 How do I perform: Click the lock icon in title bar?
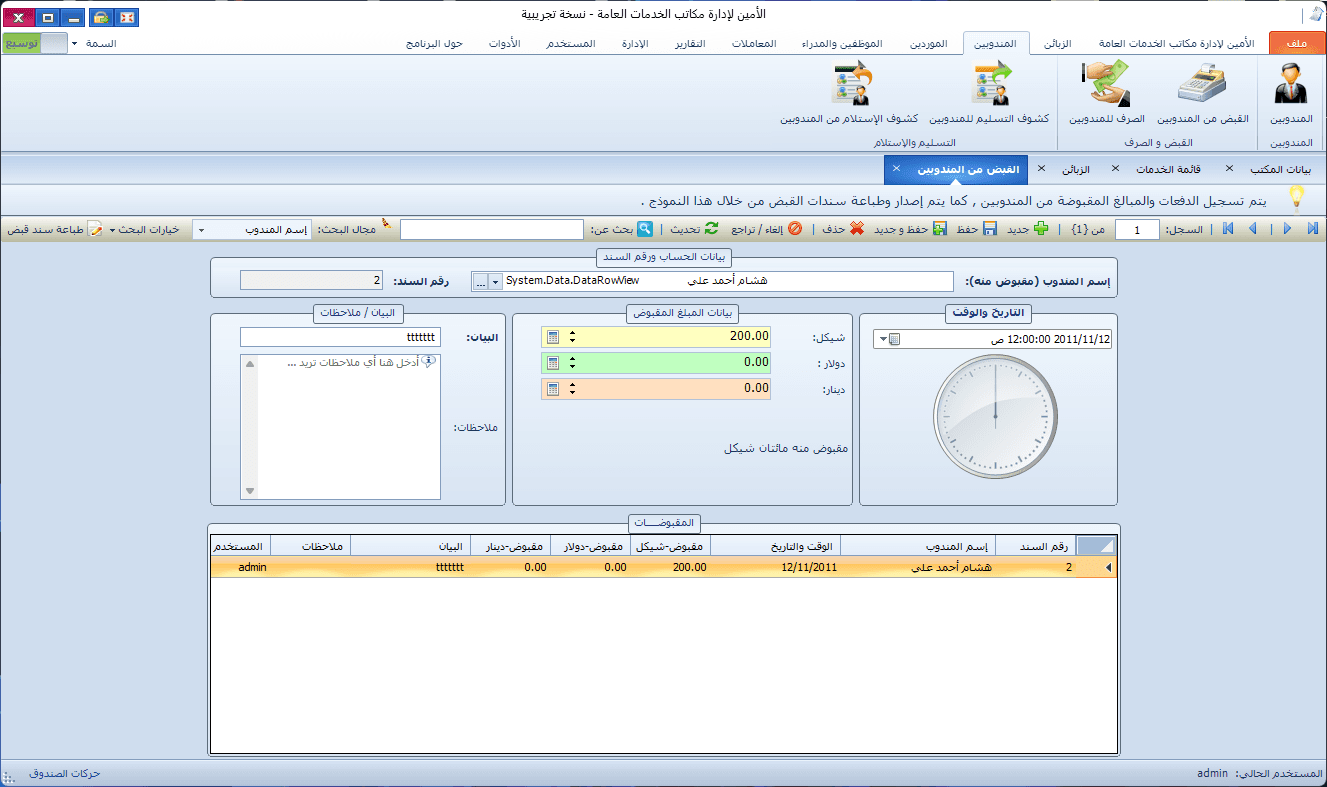point(100,18)
